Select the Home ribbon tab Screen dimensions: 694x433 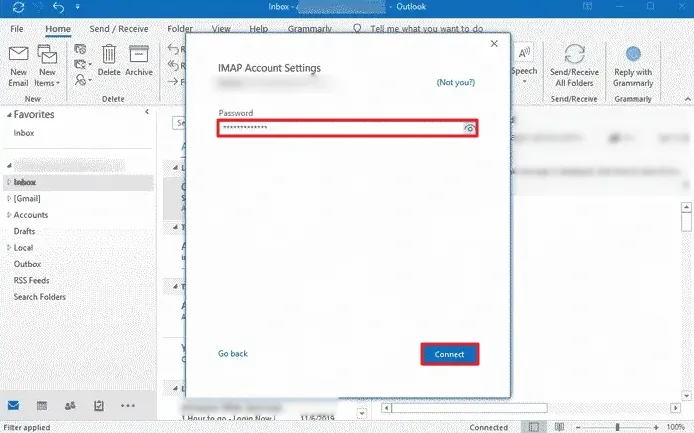[x=58, y=29]
